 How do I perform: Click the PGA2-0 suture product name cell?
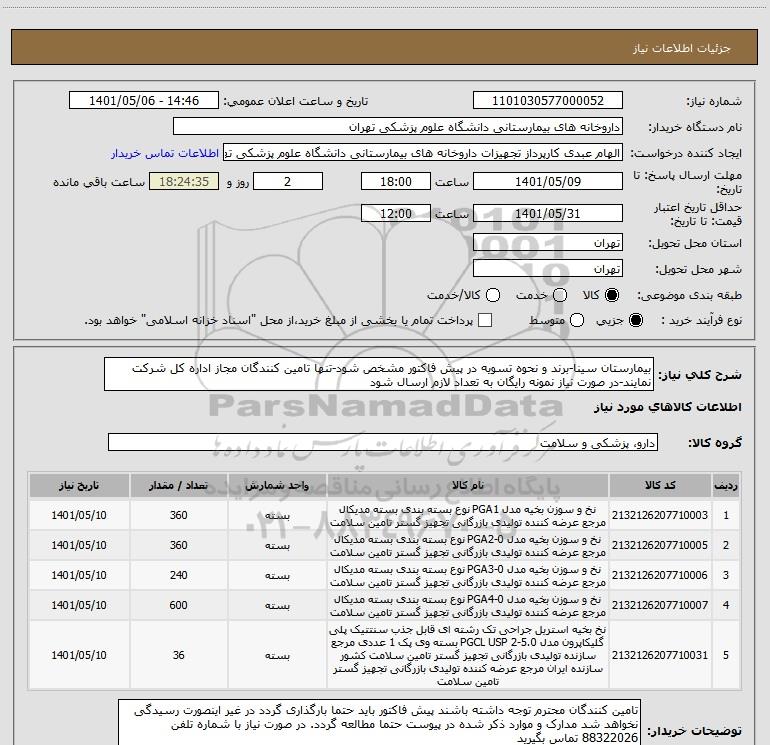coord(468,545)
